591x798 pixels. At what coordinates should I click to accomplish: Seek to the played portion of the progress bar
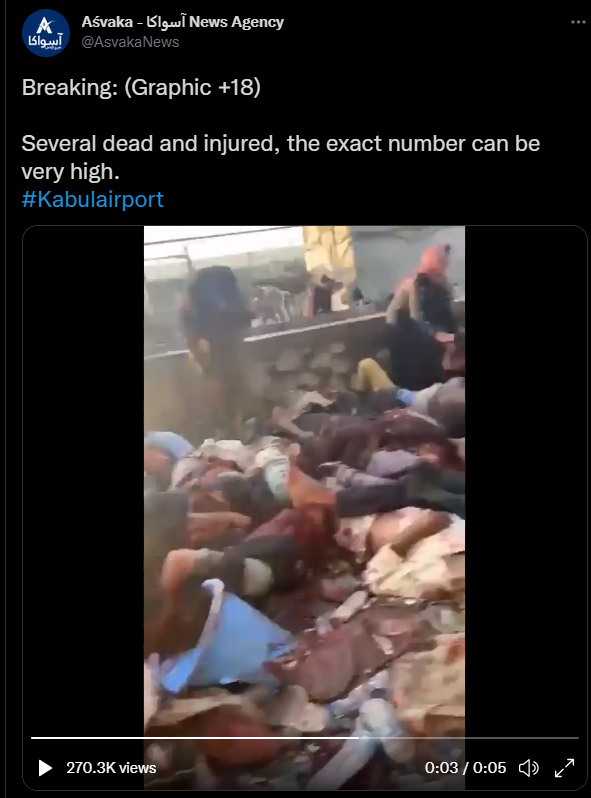[x=194, y=737]
